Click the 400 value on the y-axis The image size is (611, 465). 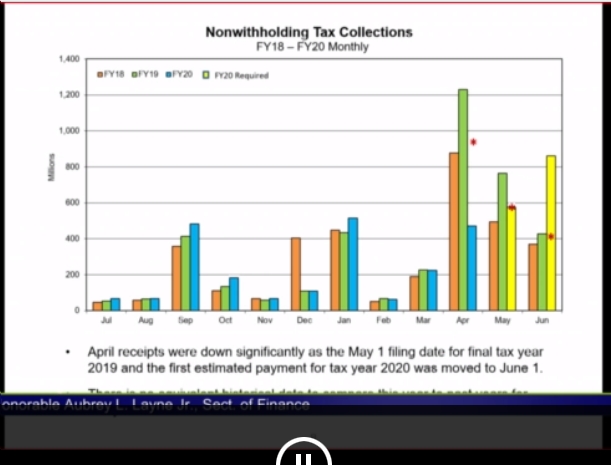[72, 239]
